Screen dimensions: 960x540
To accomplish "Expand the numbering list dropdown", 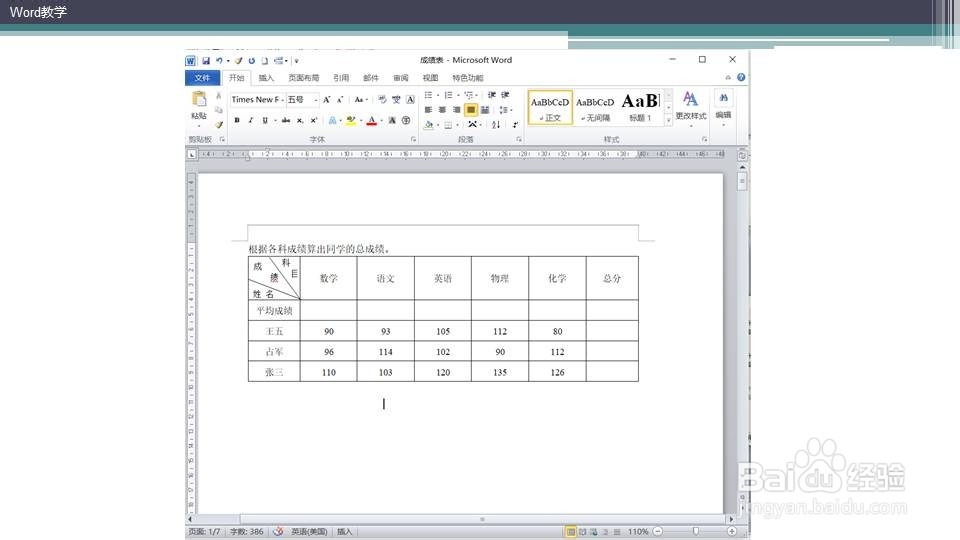I will 459,95.
